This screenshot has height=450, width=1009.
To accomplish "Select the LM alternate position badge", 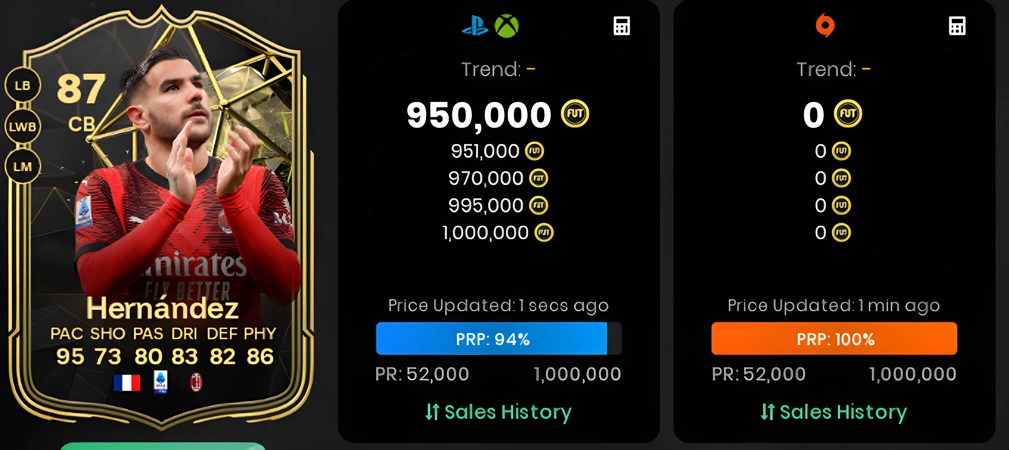I will point(23,167).
